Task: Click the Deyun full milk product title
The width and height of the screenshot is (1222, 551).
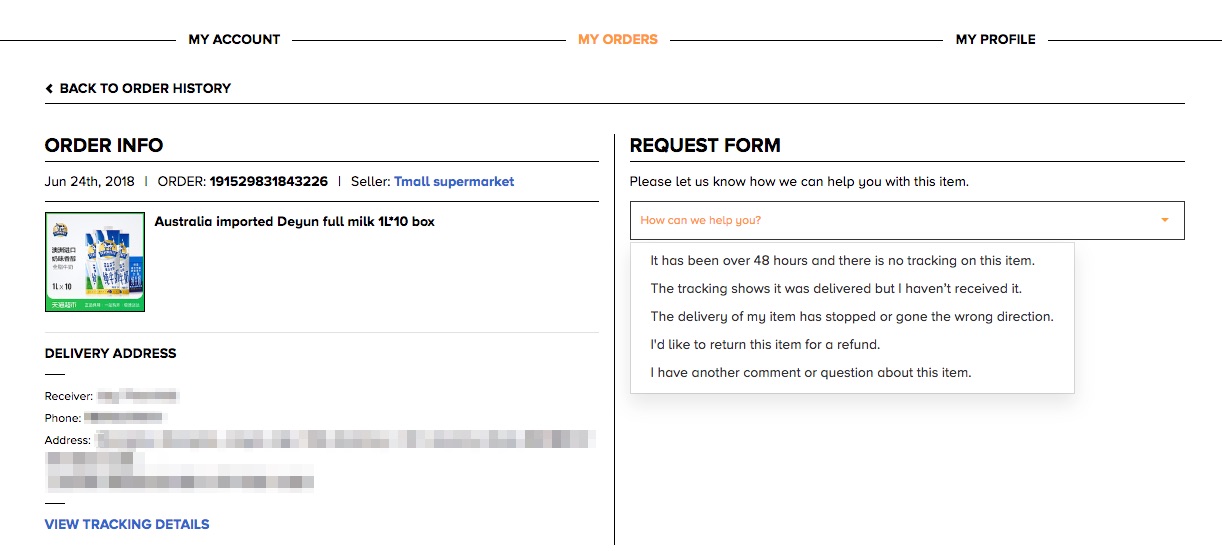Action: point(294,221)
